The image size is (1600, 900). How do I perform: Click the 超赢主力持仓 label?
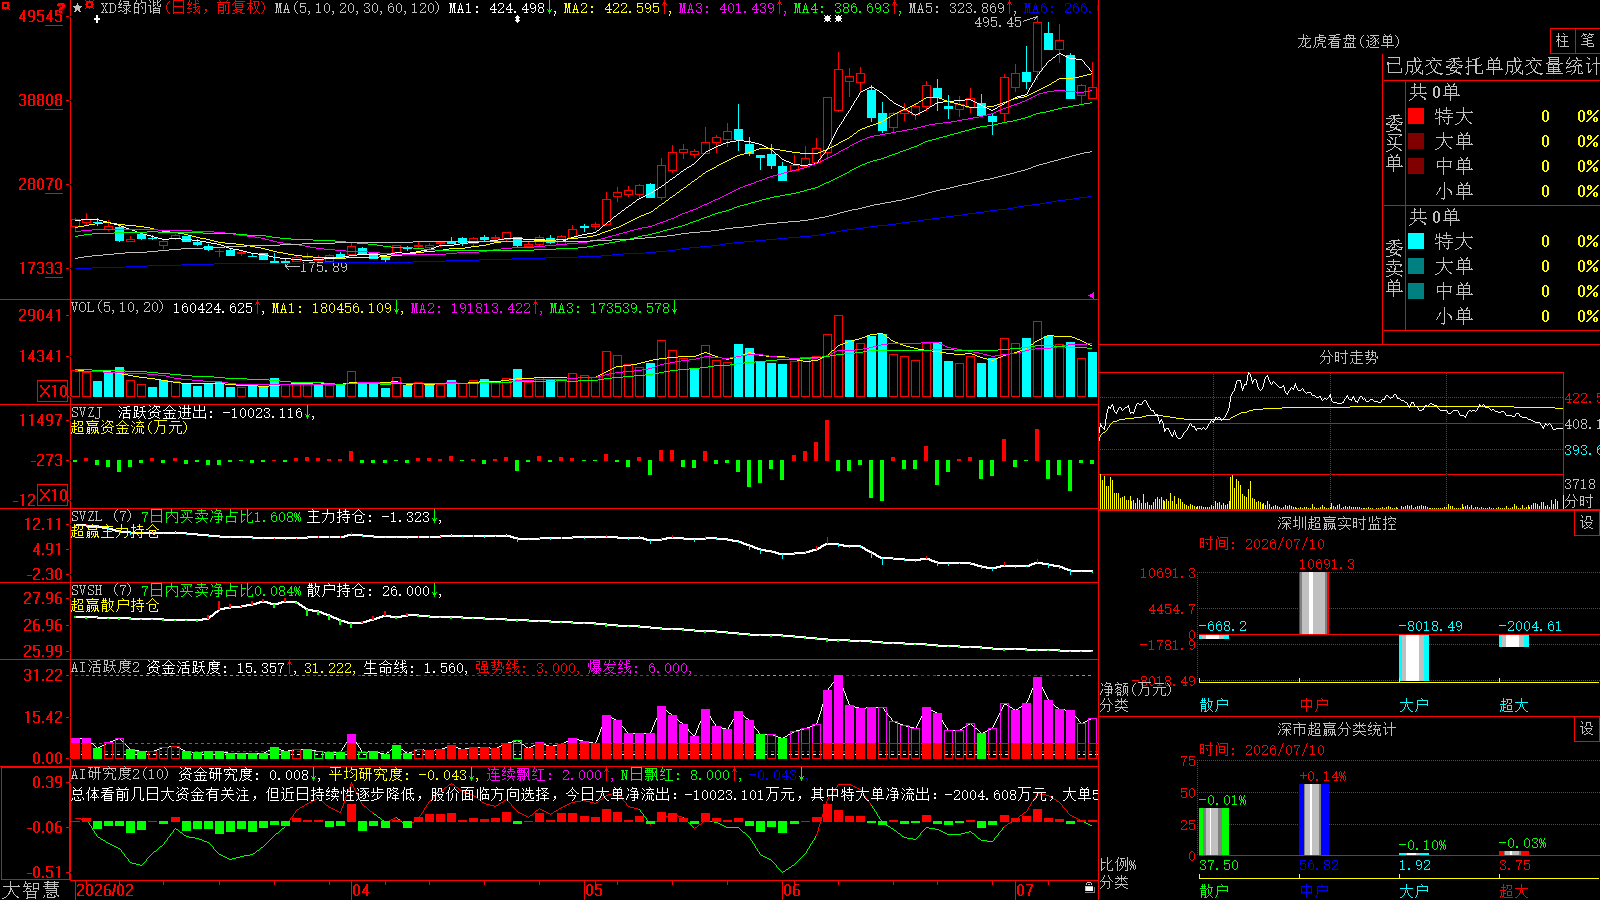coord(115,532)
